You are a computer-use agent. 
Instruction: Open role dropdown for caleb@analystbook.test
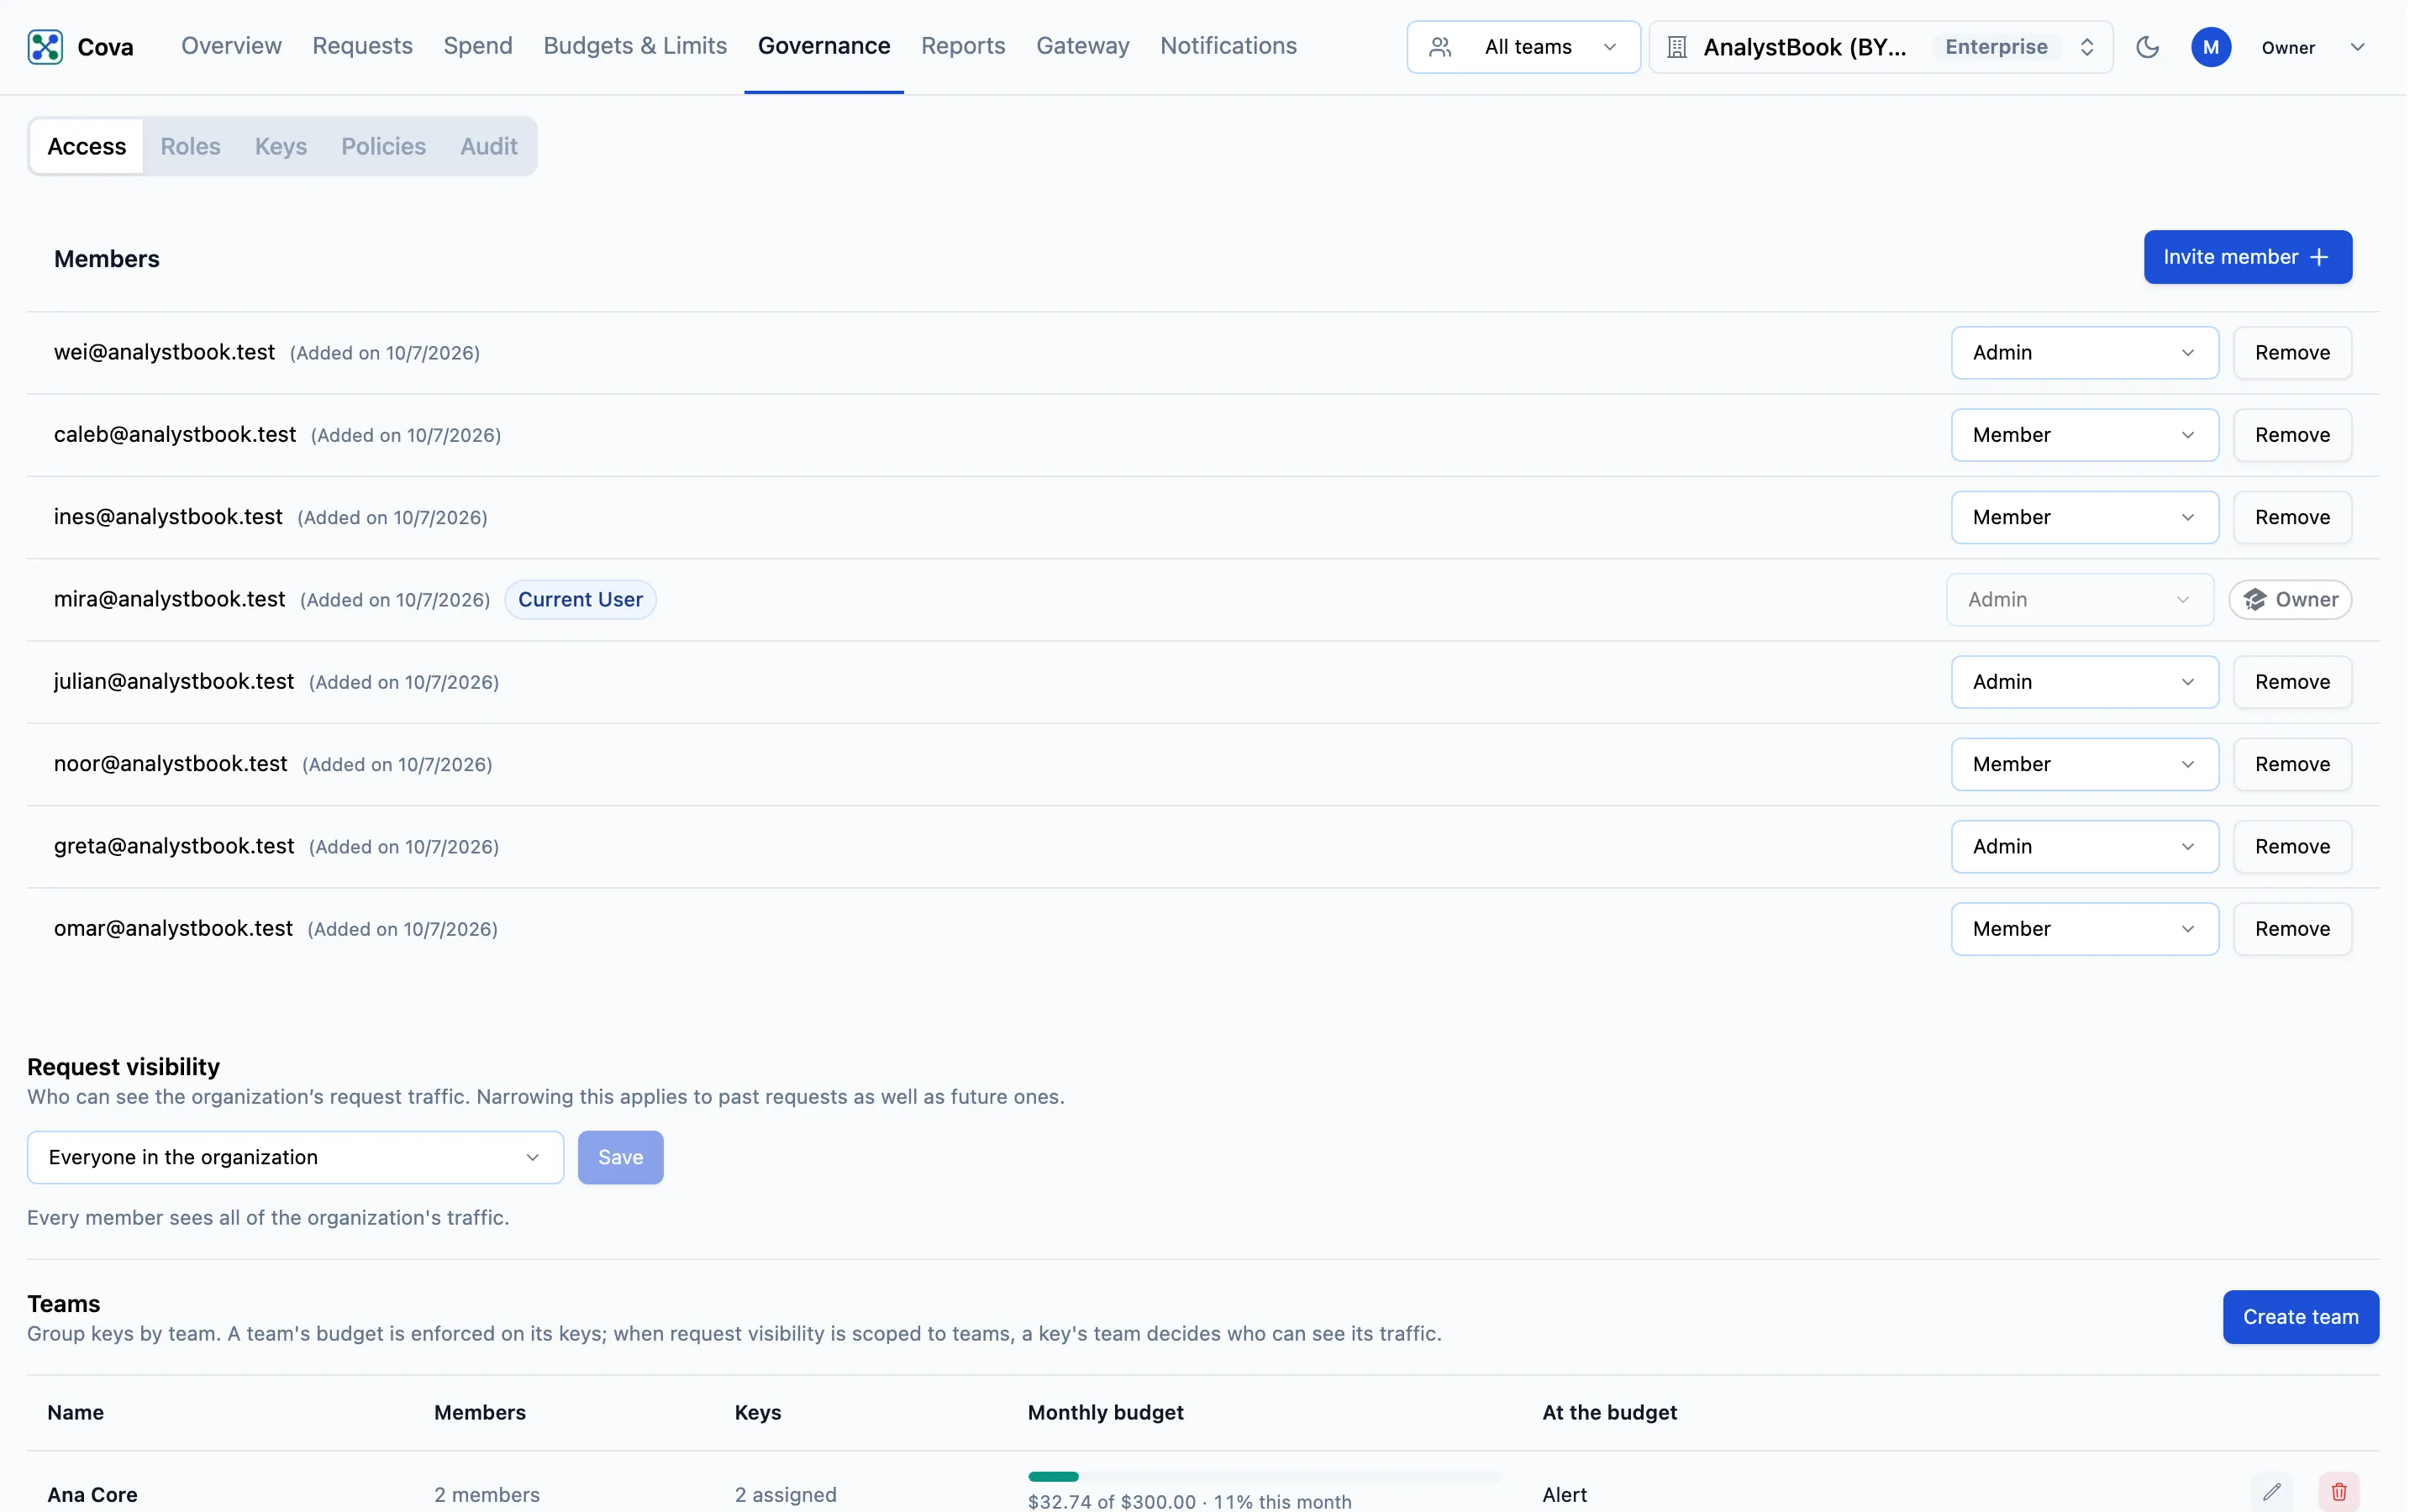tap(2085, 435)
